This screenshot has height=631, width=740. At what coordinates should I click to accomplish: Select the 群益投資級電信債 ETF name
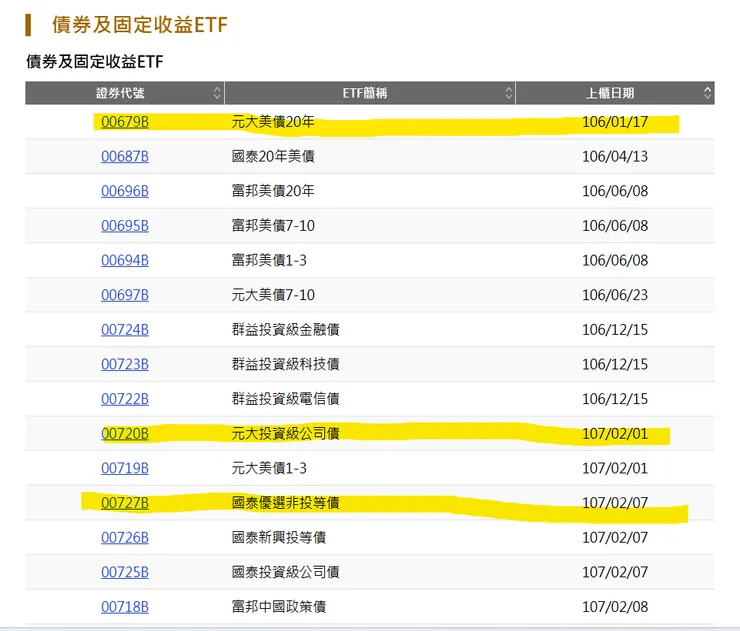tap(286, 399)
